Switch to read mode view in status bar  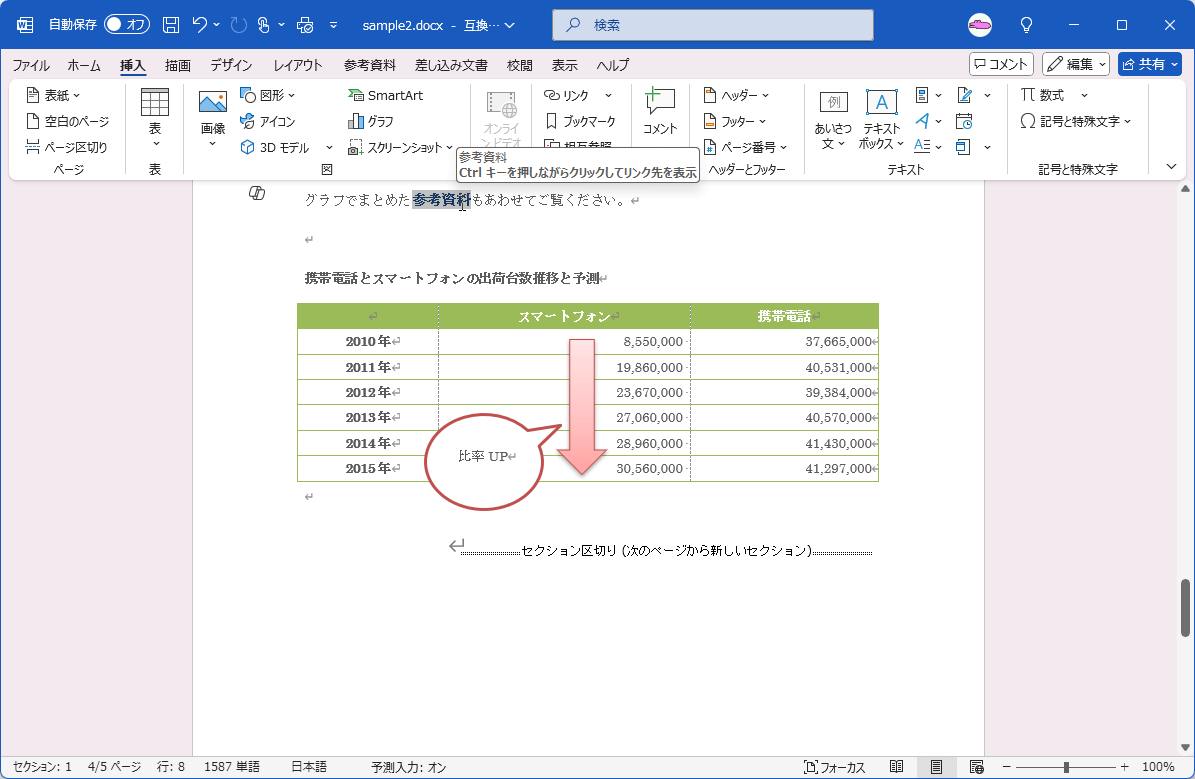coord(897,767)
